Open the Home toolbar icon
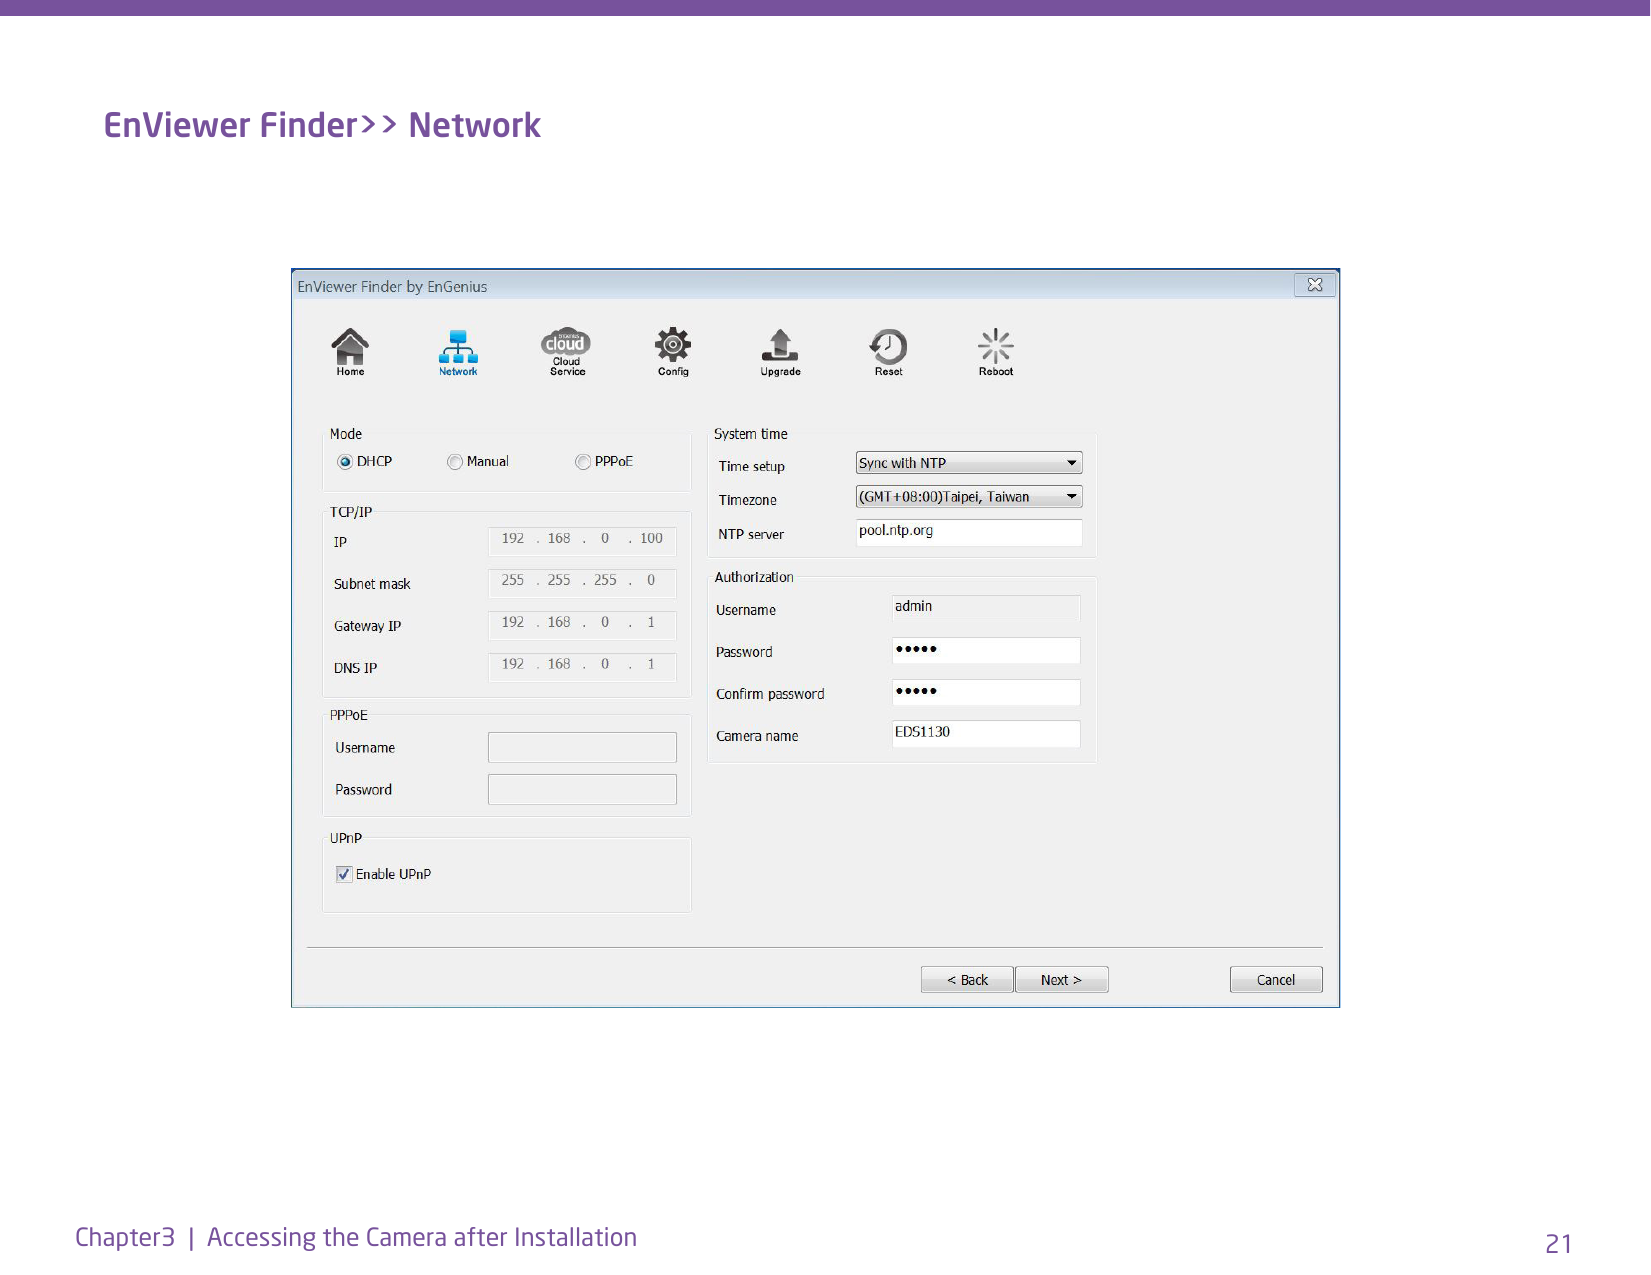 coord(350,351)
